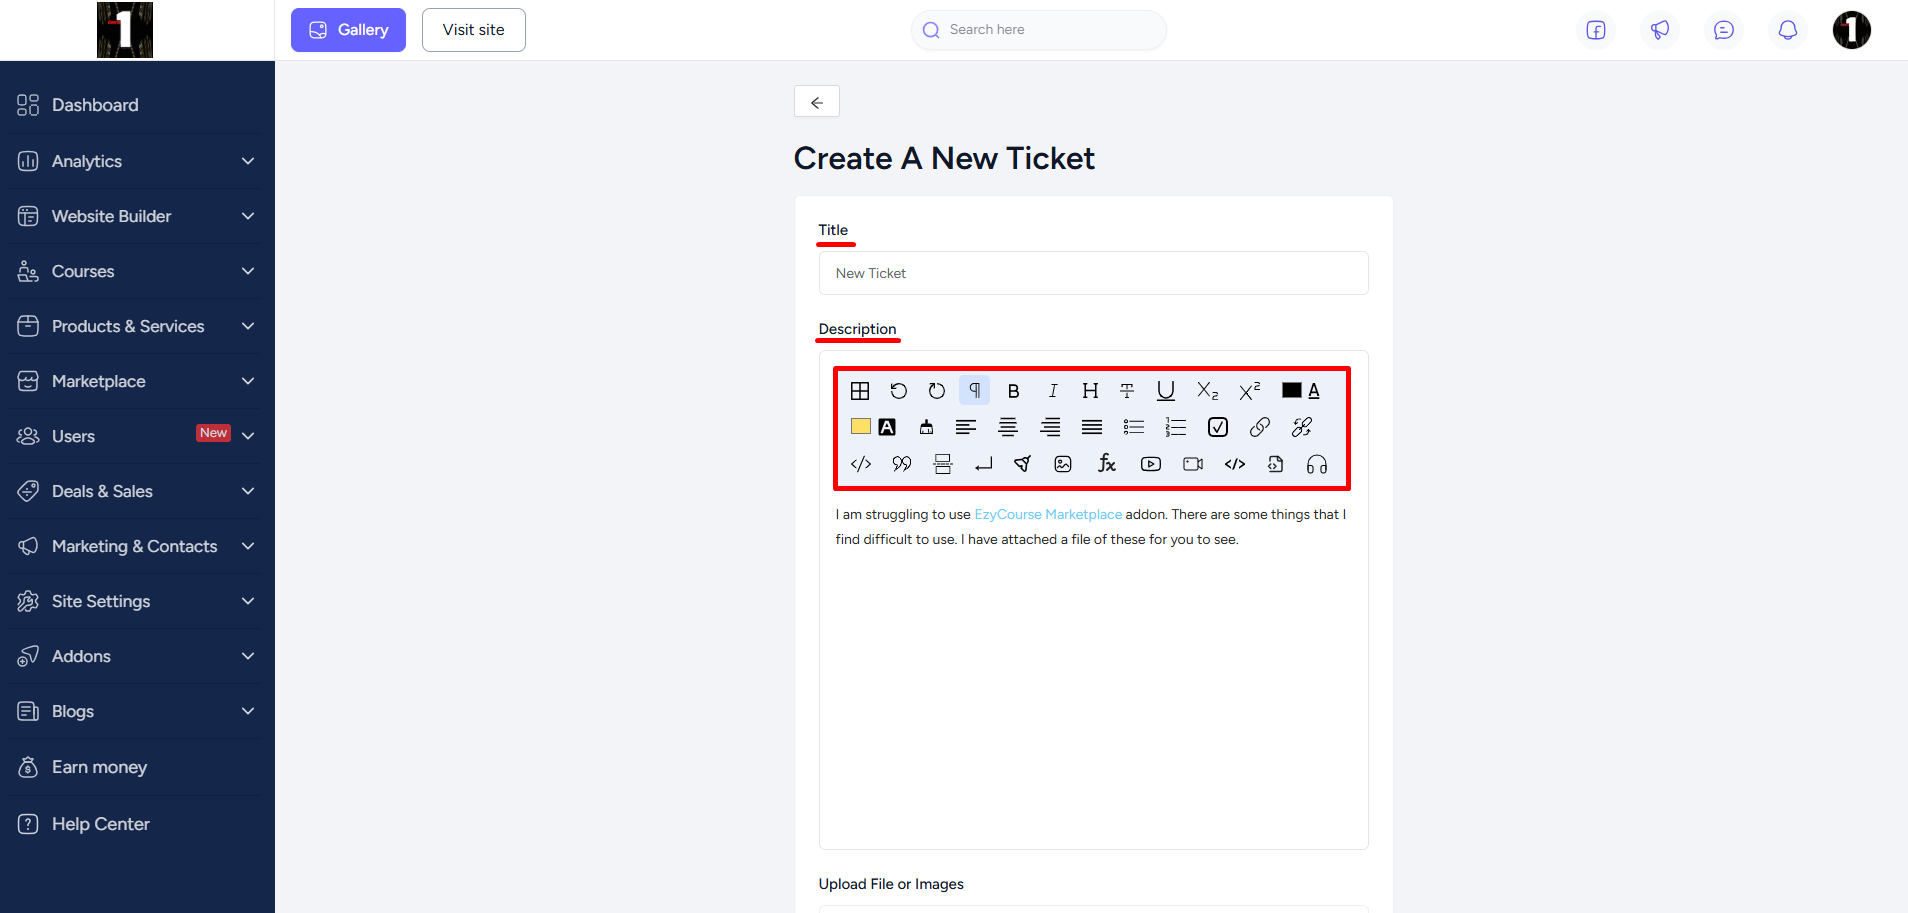Click the Visit site button
Viewport: 1908px width, 913px height.
point(473,30)
